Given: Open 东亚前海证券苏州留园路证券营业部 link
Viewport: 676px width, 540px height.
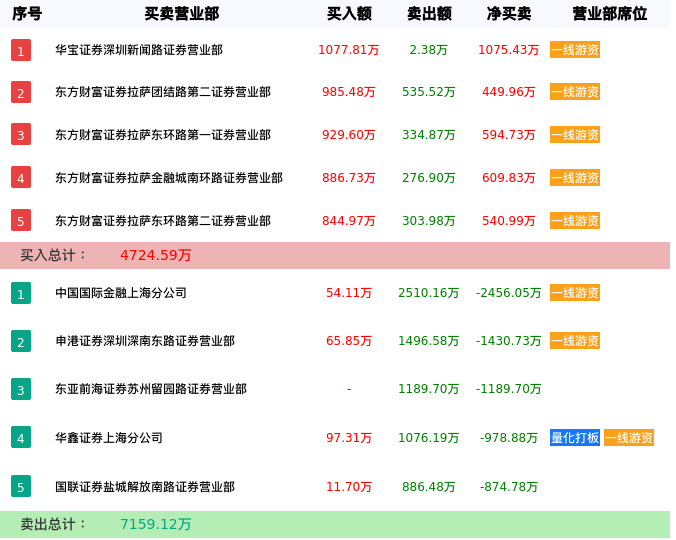Looking at the screenshot, I should coord(151,389).
